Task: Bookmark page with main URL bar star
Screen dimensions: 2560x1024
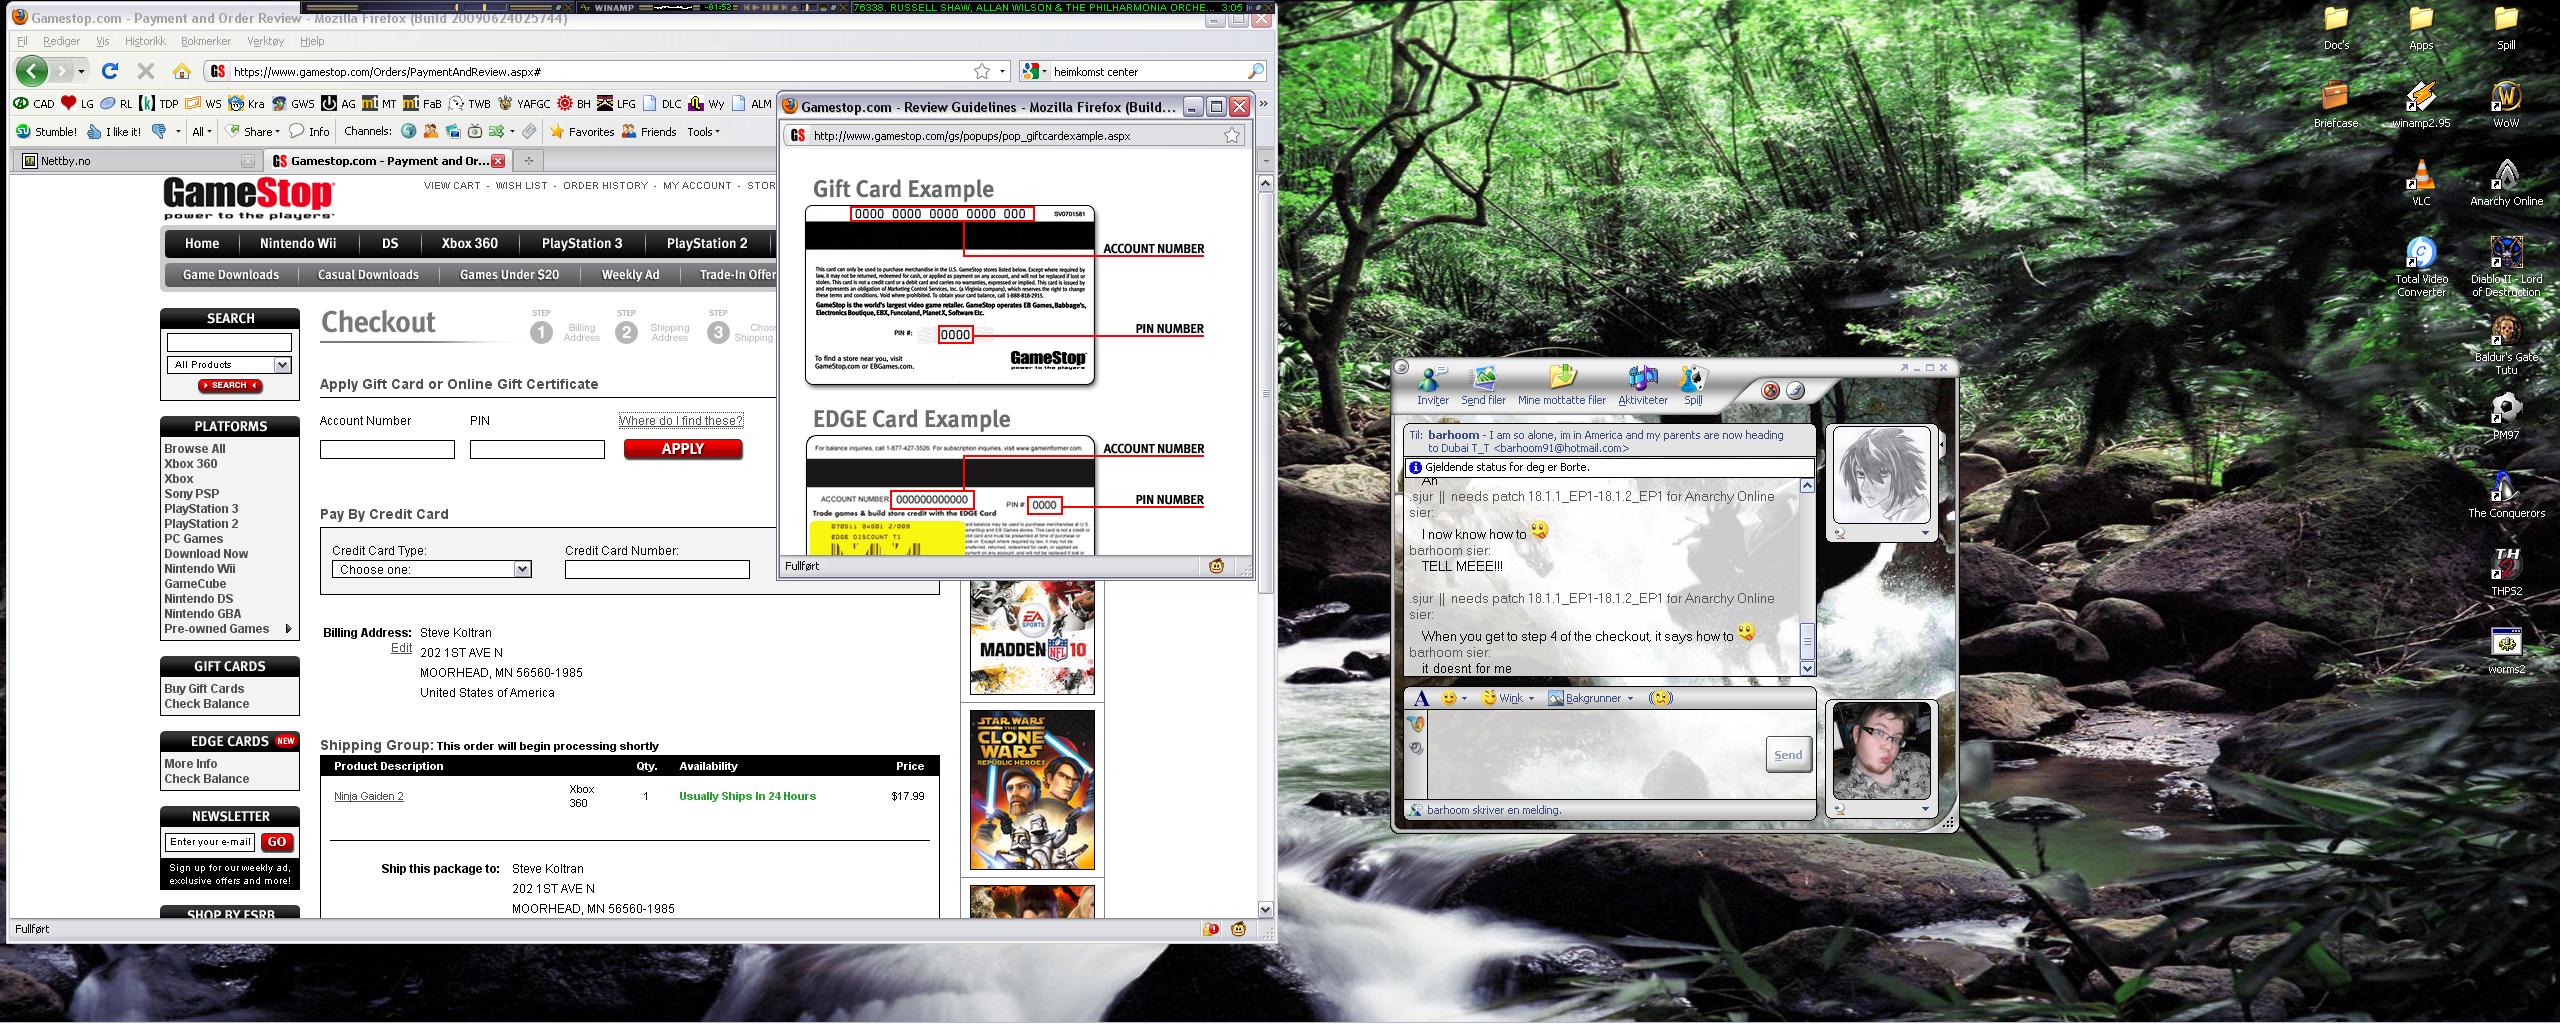Action: (982, 71)
